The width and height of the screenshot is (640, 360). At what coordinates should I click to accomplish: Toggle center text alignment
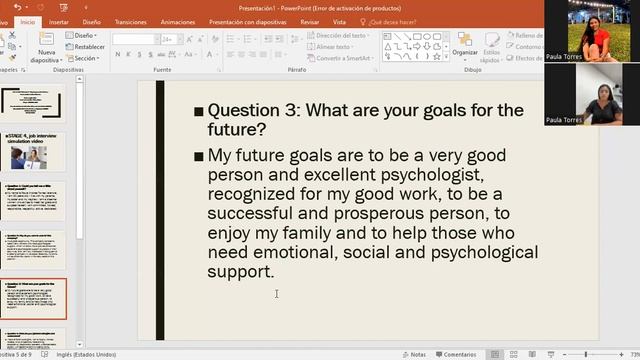[x=241, y=54]
